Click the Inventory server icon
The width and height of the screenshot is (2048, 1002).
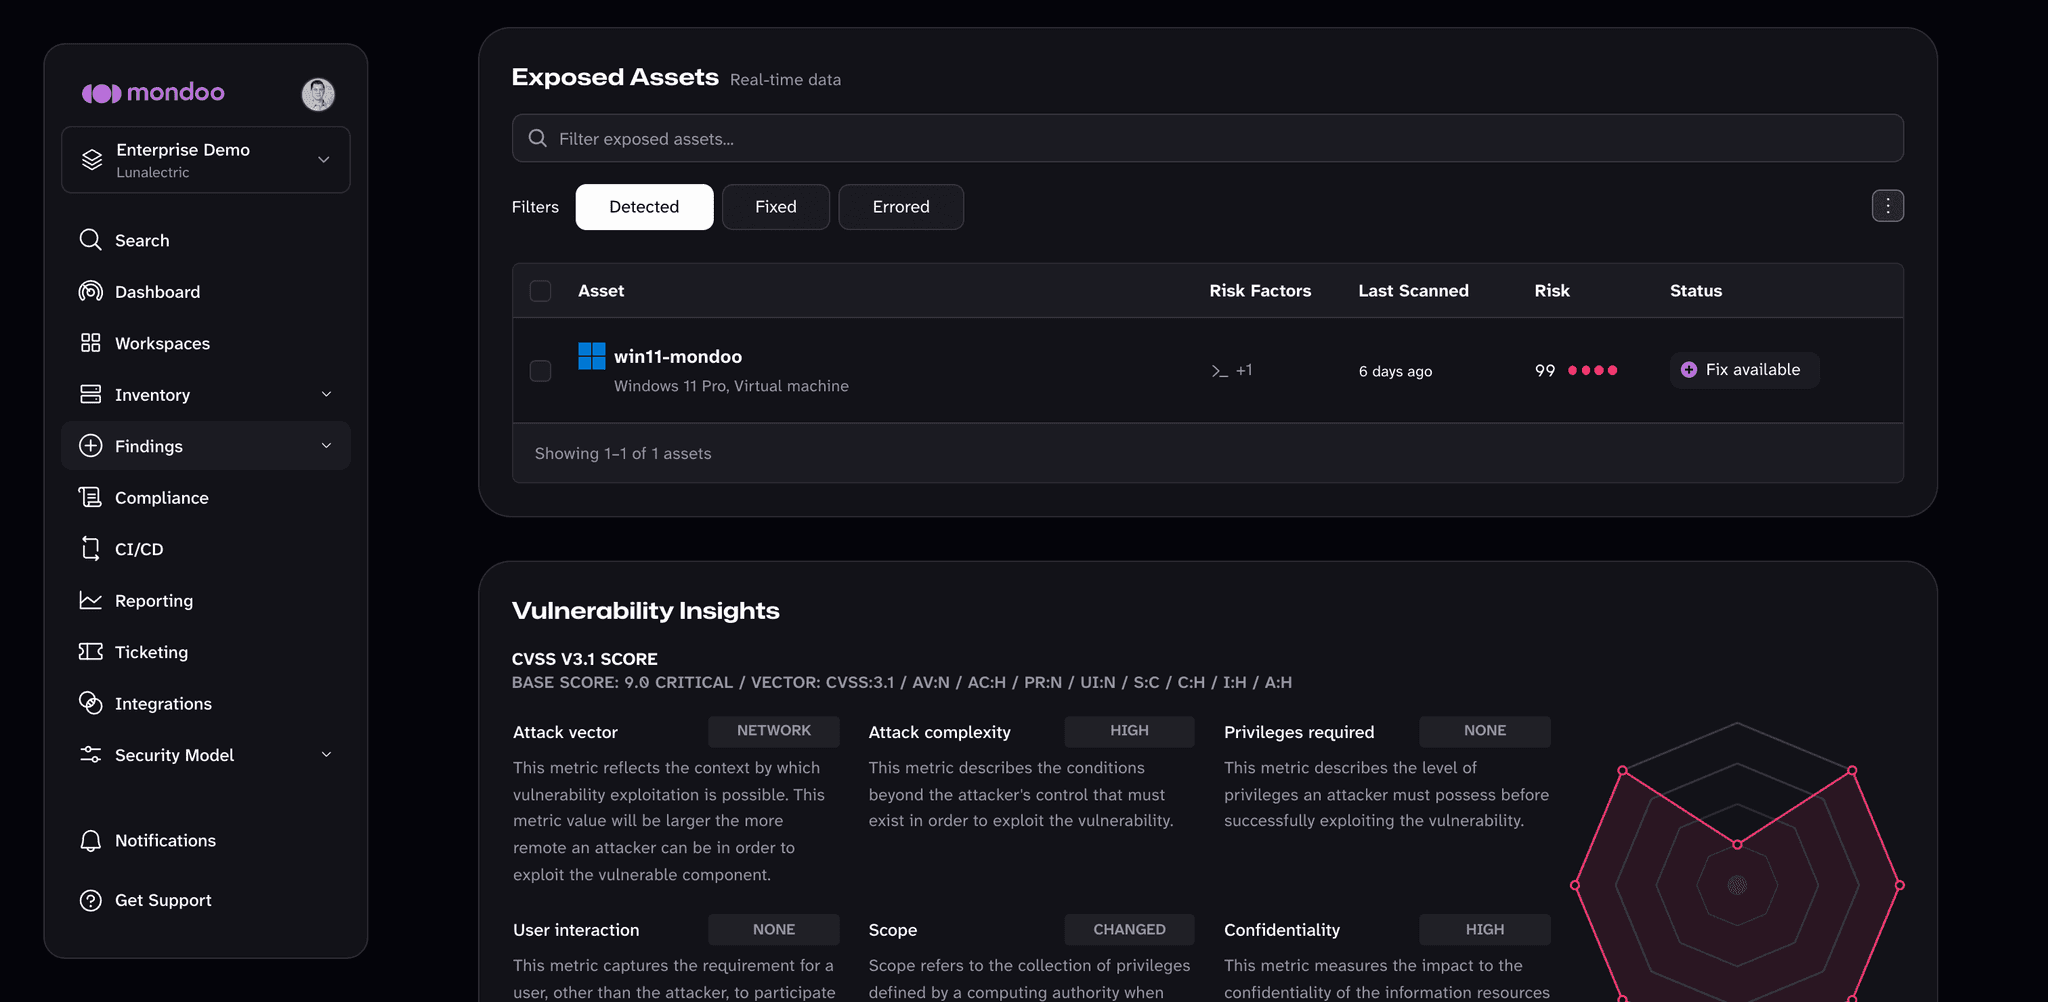(x=90, y=394)
